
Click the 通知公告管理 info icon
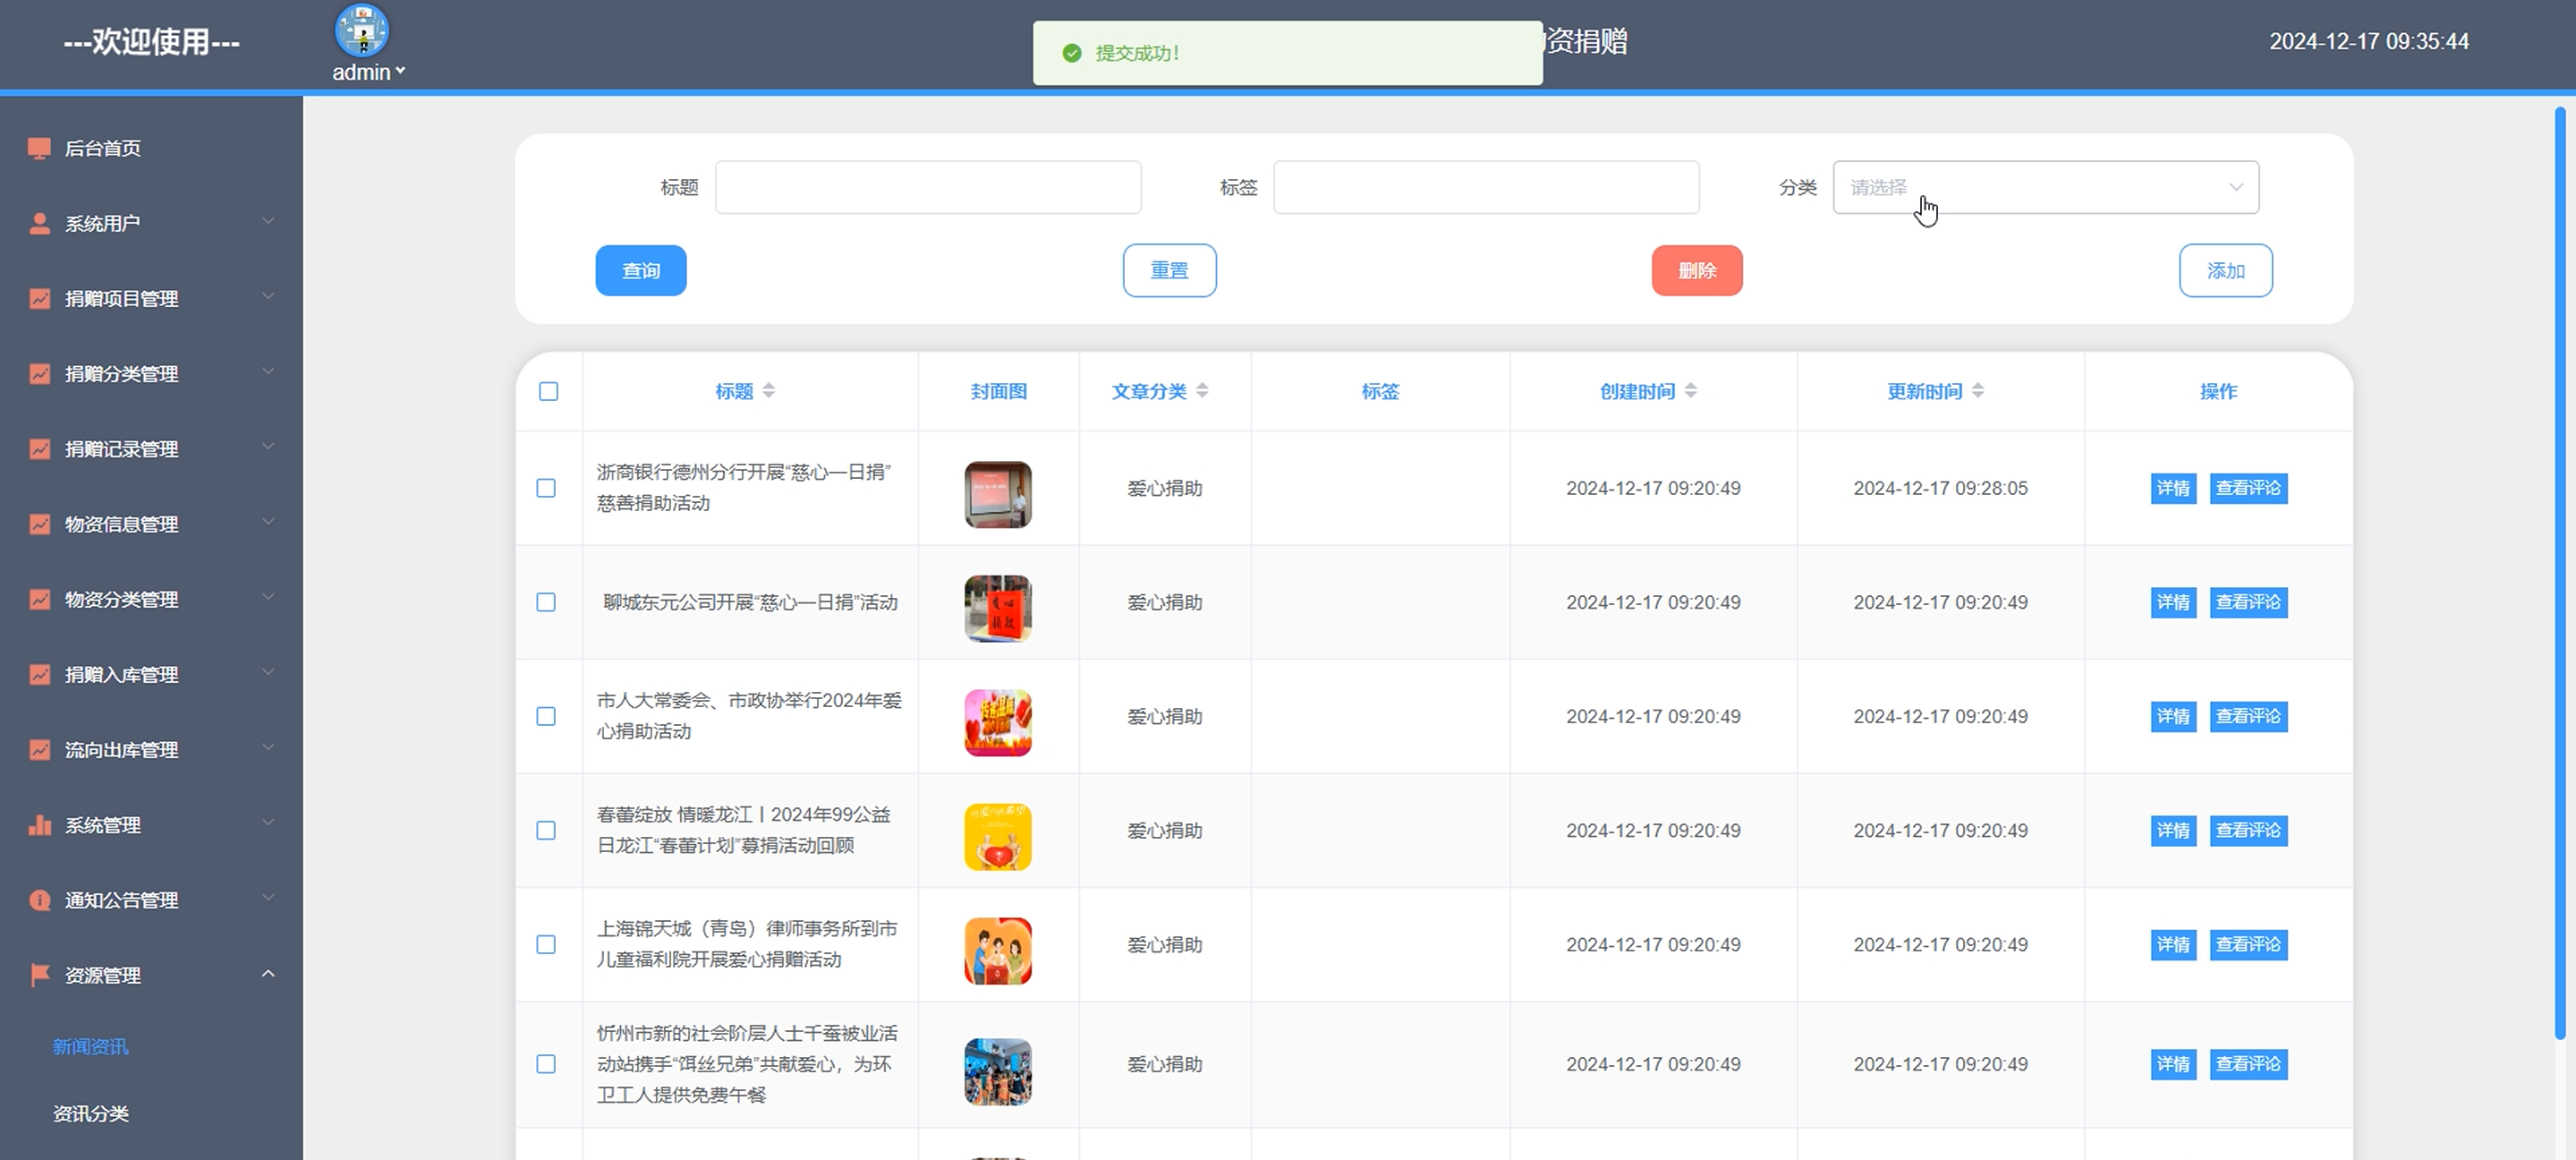coord(39,900)
